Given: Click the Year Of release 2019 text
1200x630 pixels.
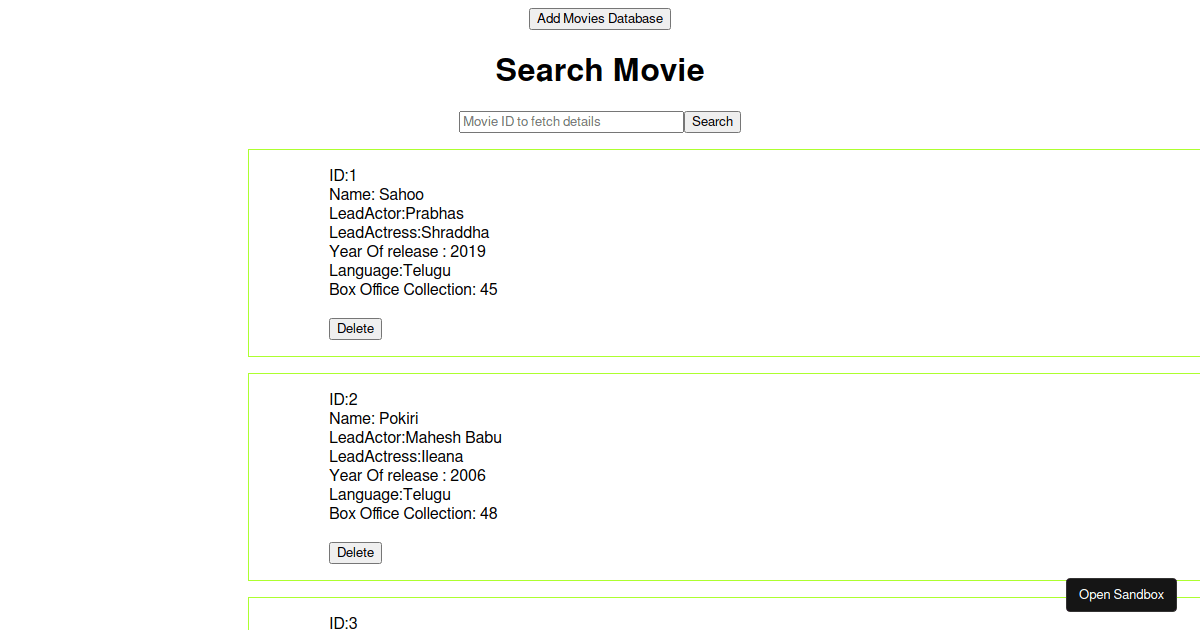Looking at the screenshot, I should (407, 252).
